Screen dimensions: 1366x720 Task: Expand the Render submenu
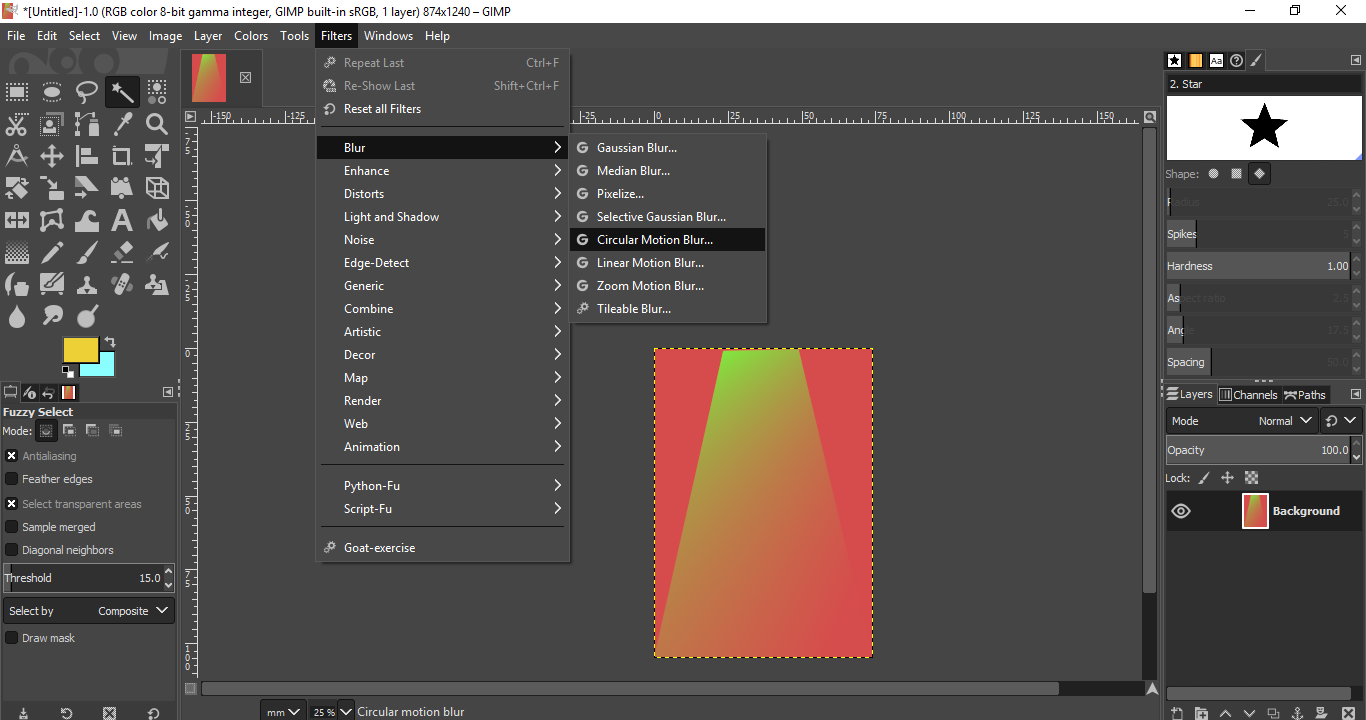(443, 401)
